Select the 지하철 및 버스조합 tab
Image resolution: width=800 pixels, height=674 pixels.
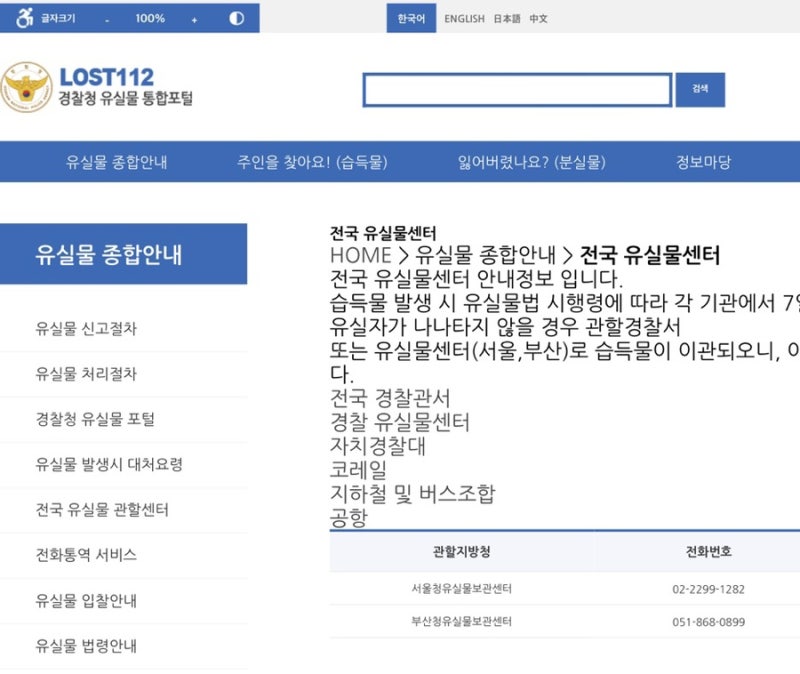[x=413, y=493]
